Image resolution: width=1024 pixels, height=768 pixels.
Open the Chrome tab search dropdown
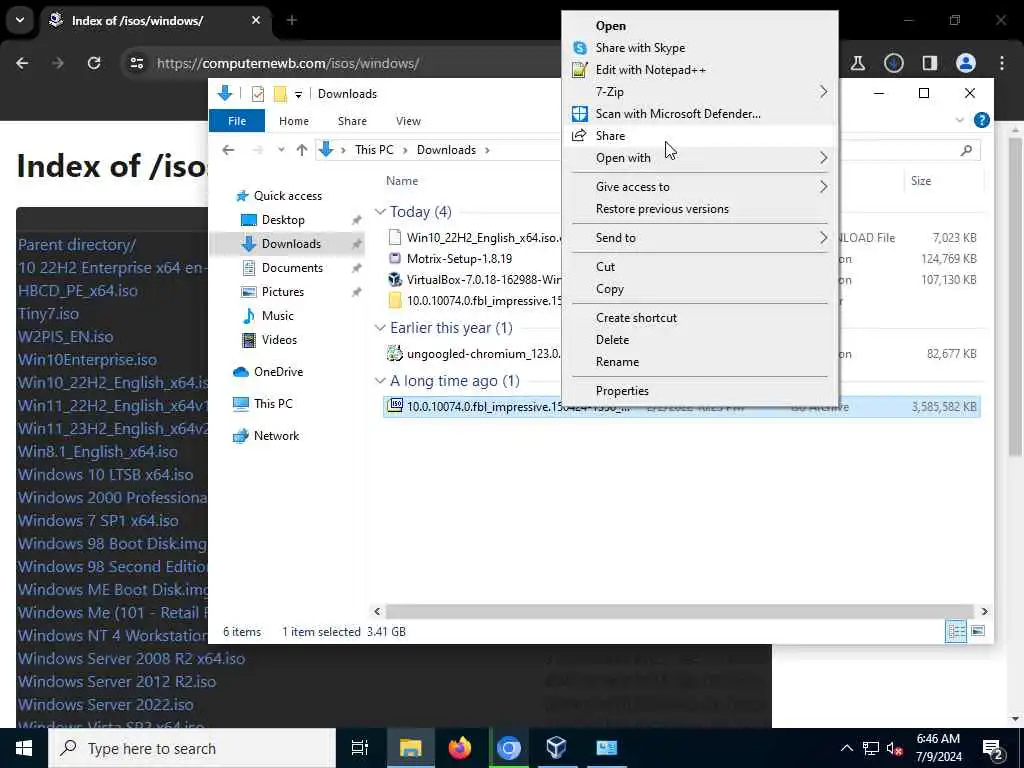pyautogui.click(x=20, y=20)
